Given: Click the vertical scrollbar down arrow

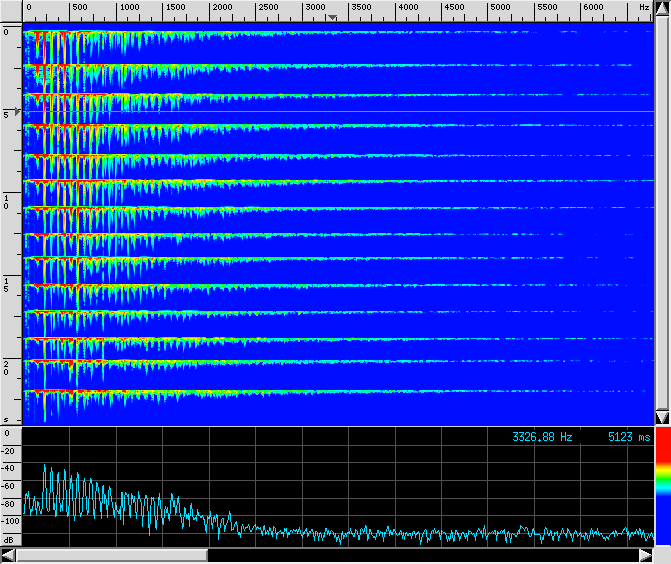Looking at the screenshot, I should 661,416.
